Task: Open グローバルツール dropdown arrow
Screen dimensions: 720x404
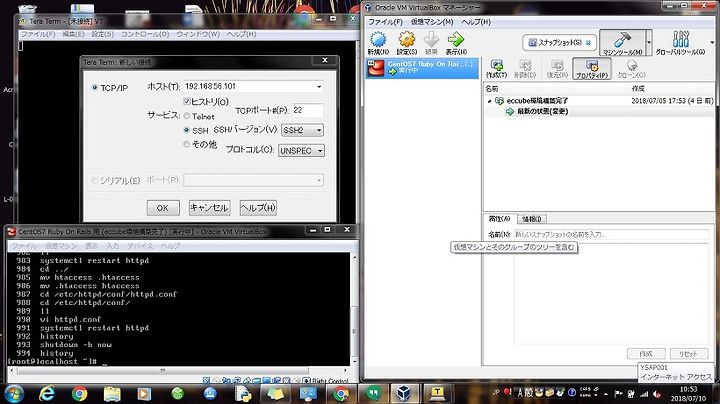Action: tap(712, 43)
